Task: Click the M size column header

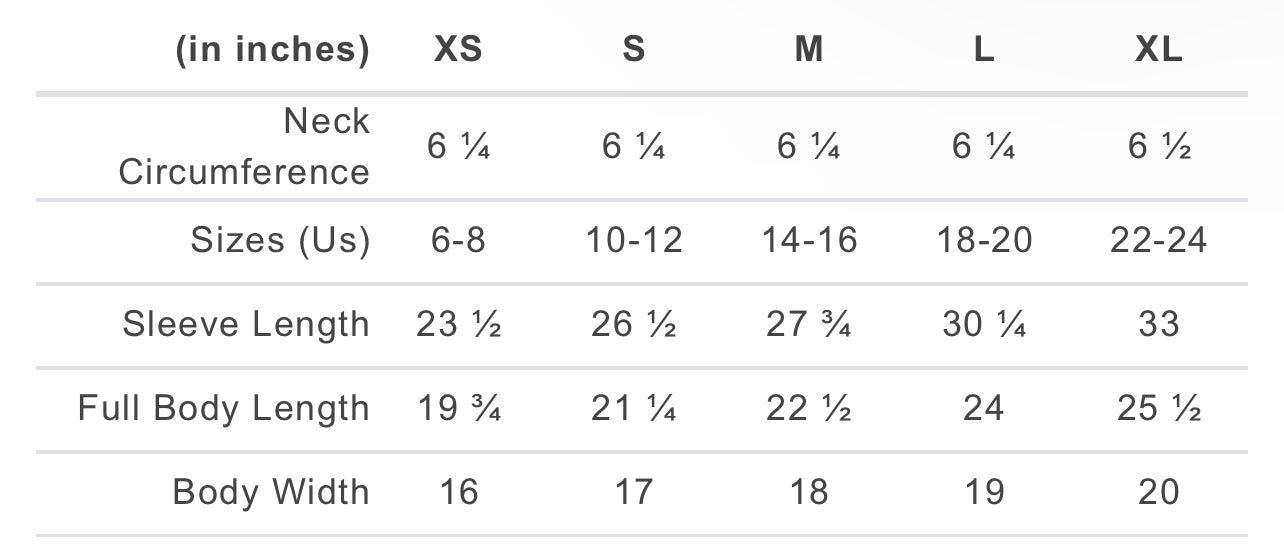Action: (x=809, y=50)
